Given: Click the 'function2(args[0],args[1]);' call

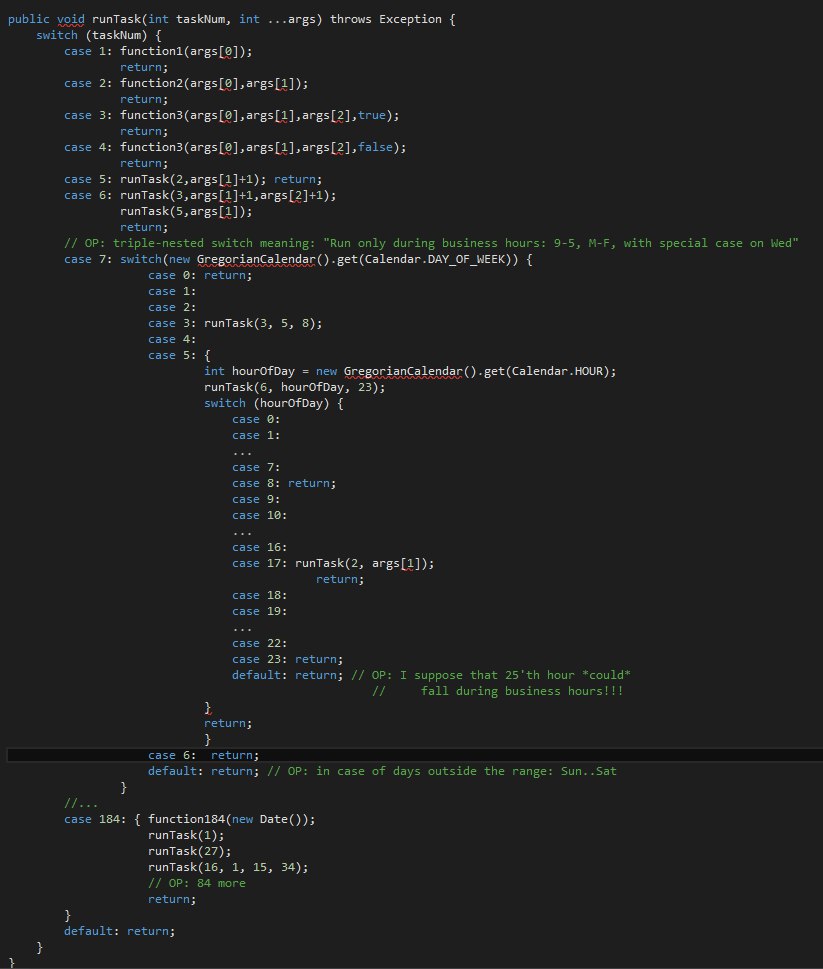Looking at the screenshot, I should [214, 83].
